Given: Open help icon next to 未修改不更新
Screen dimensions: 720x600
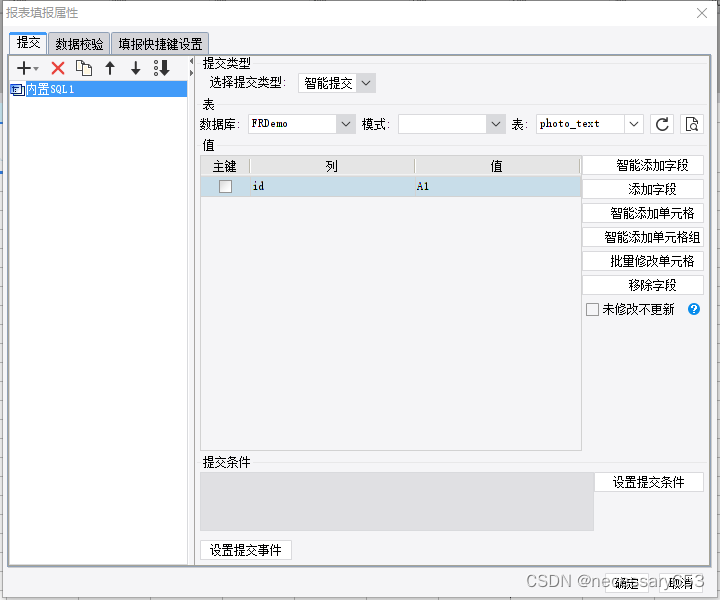Looking at the screenshot, I should (694, 309).
